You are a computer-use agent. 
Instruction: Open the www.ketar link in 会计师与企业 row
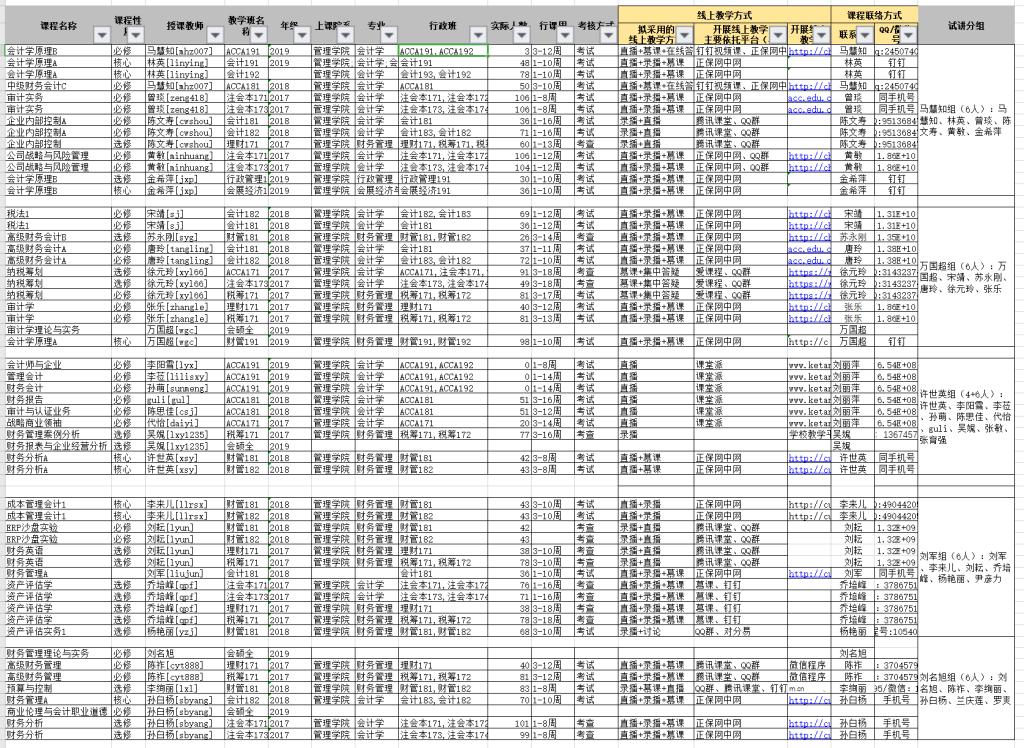808,366
